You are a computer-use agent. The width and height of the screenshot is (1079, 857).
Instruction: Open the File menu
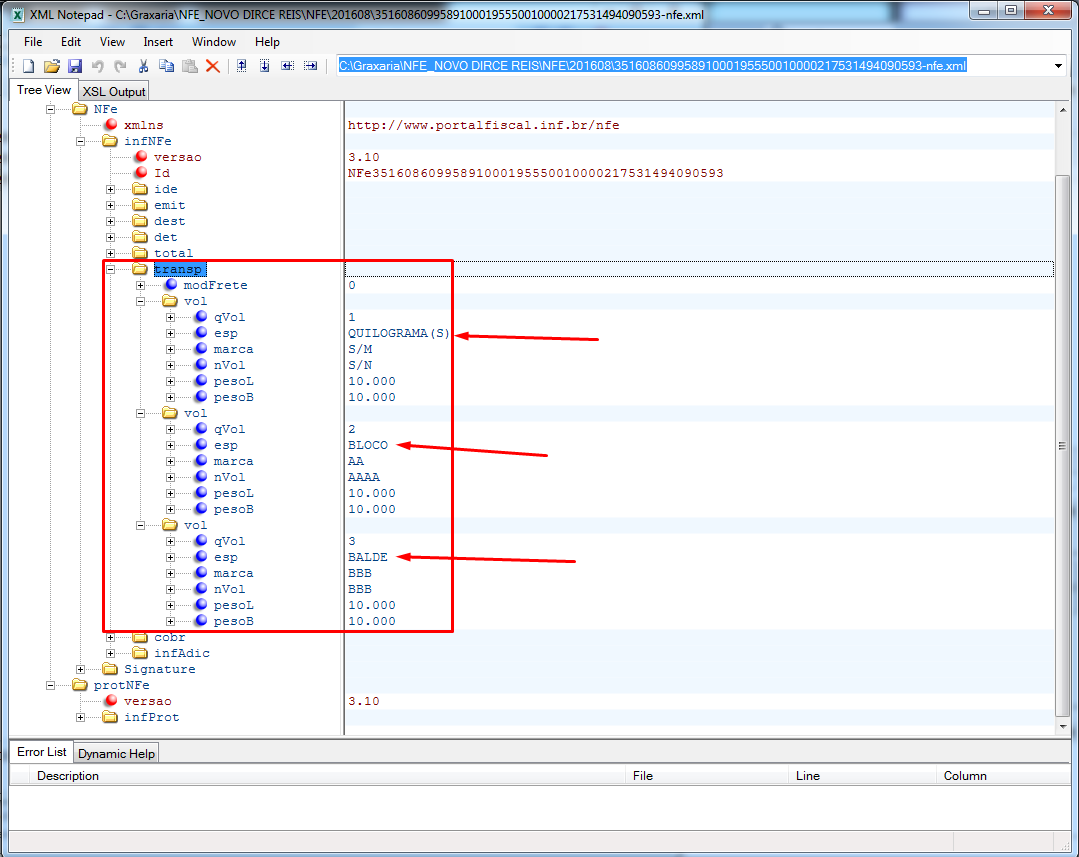[33, 42]
